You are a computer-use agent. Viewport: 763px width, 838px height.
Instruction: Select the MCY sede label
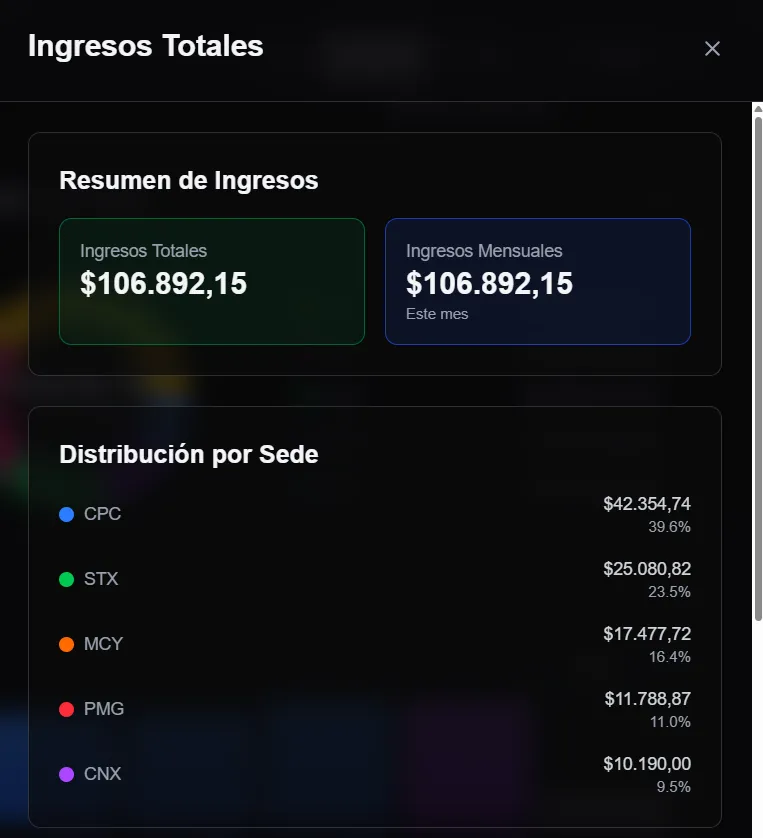pyautogui.click(x=103, y=644)
